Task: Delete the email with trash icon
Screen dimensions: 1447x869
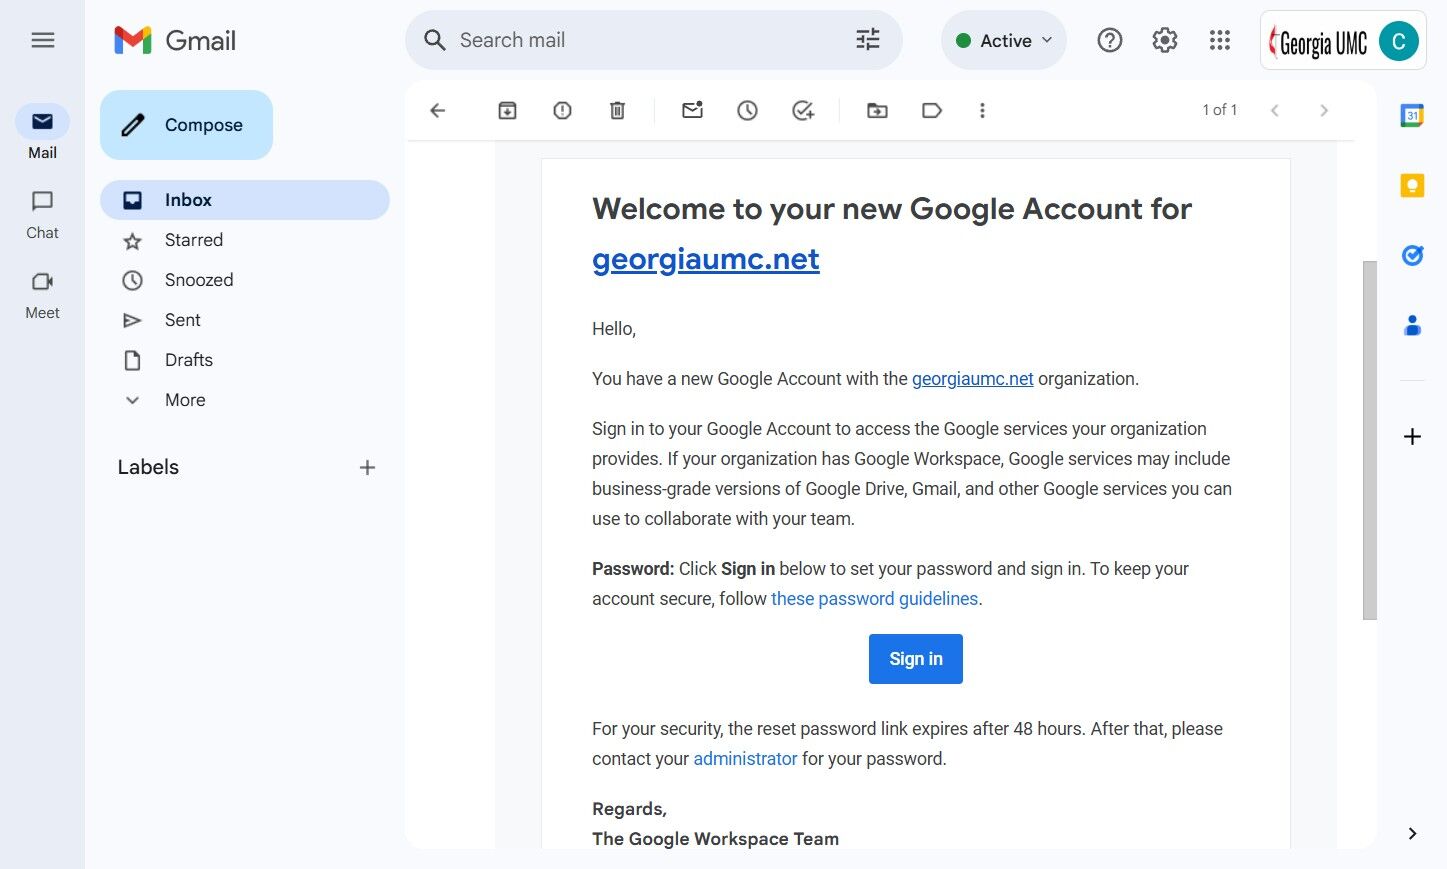Action: tap(617, 111)
